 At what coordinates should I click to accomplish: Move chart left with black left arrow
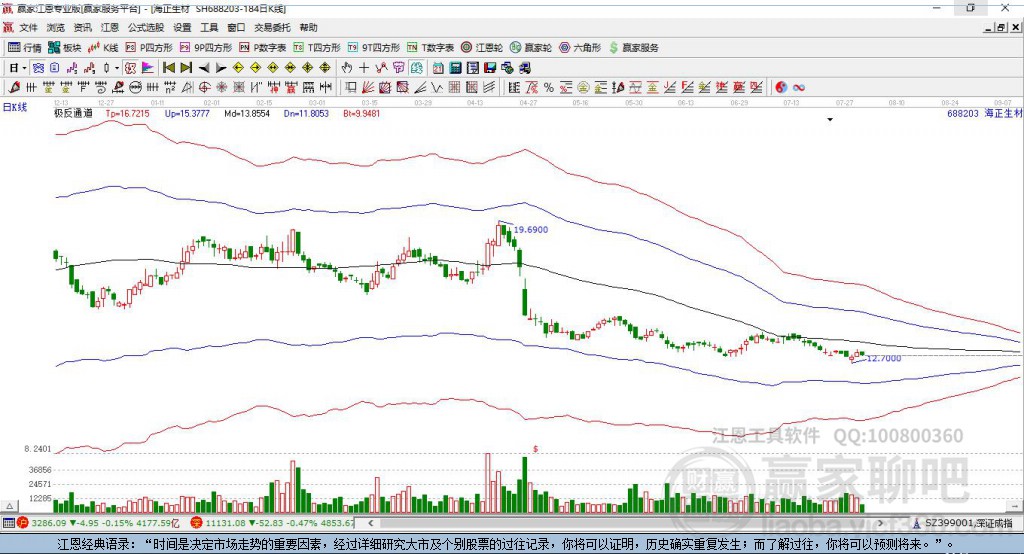coord(204,68)
